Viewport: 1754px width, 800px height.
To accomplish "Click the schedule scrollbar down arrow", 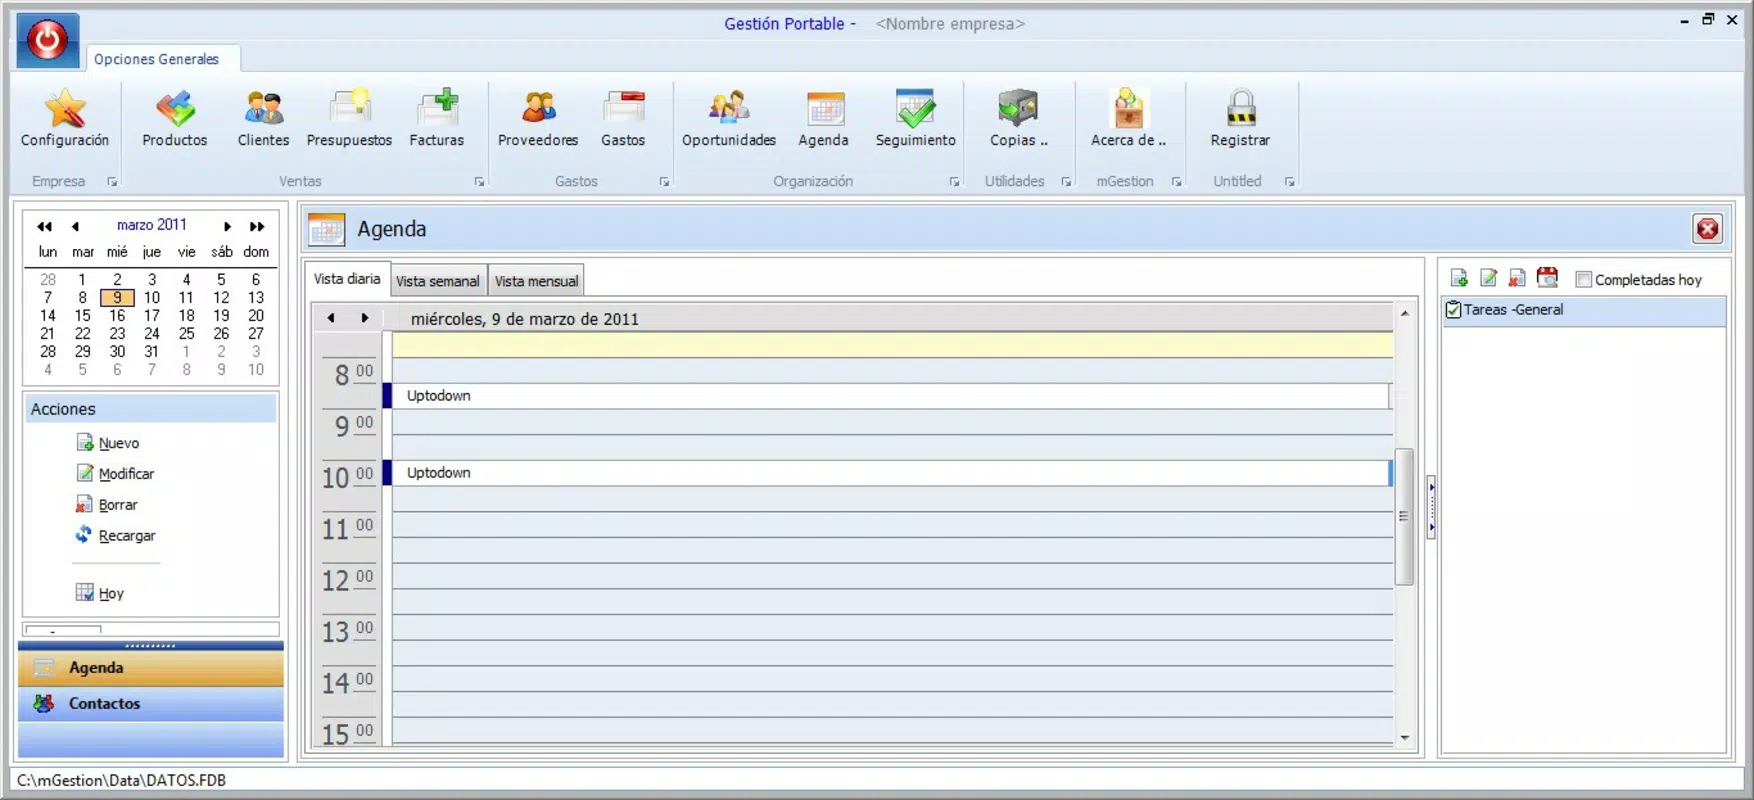I will [1404, 738].
